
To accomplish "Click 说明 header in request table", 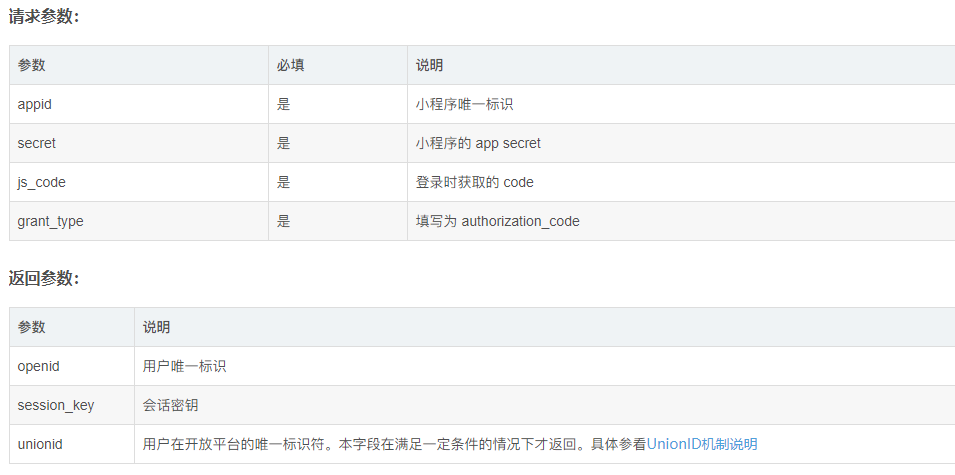I will pos(429,65).
